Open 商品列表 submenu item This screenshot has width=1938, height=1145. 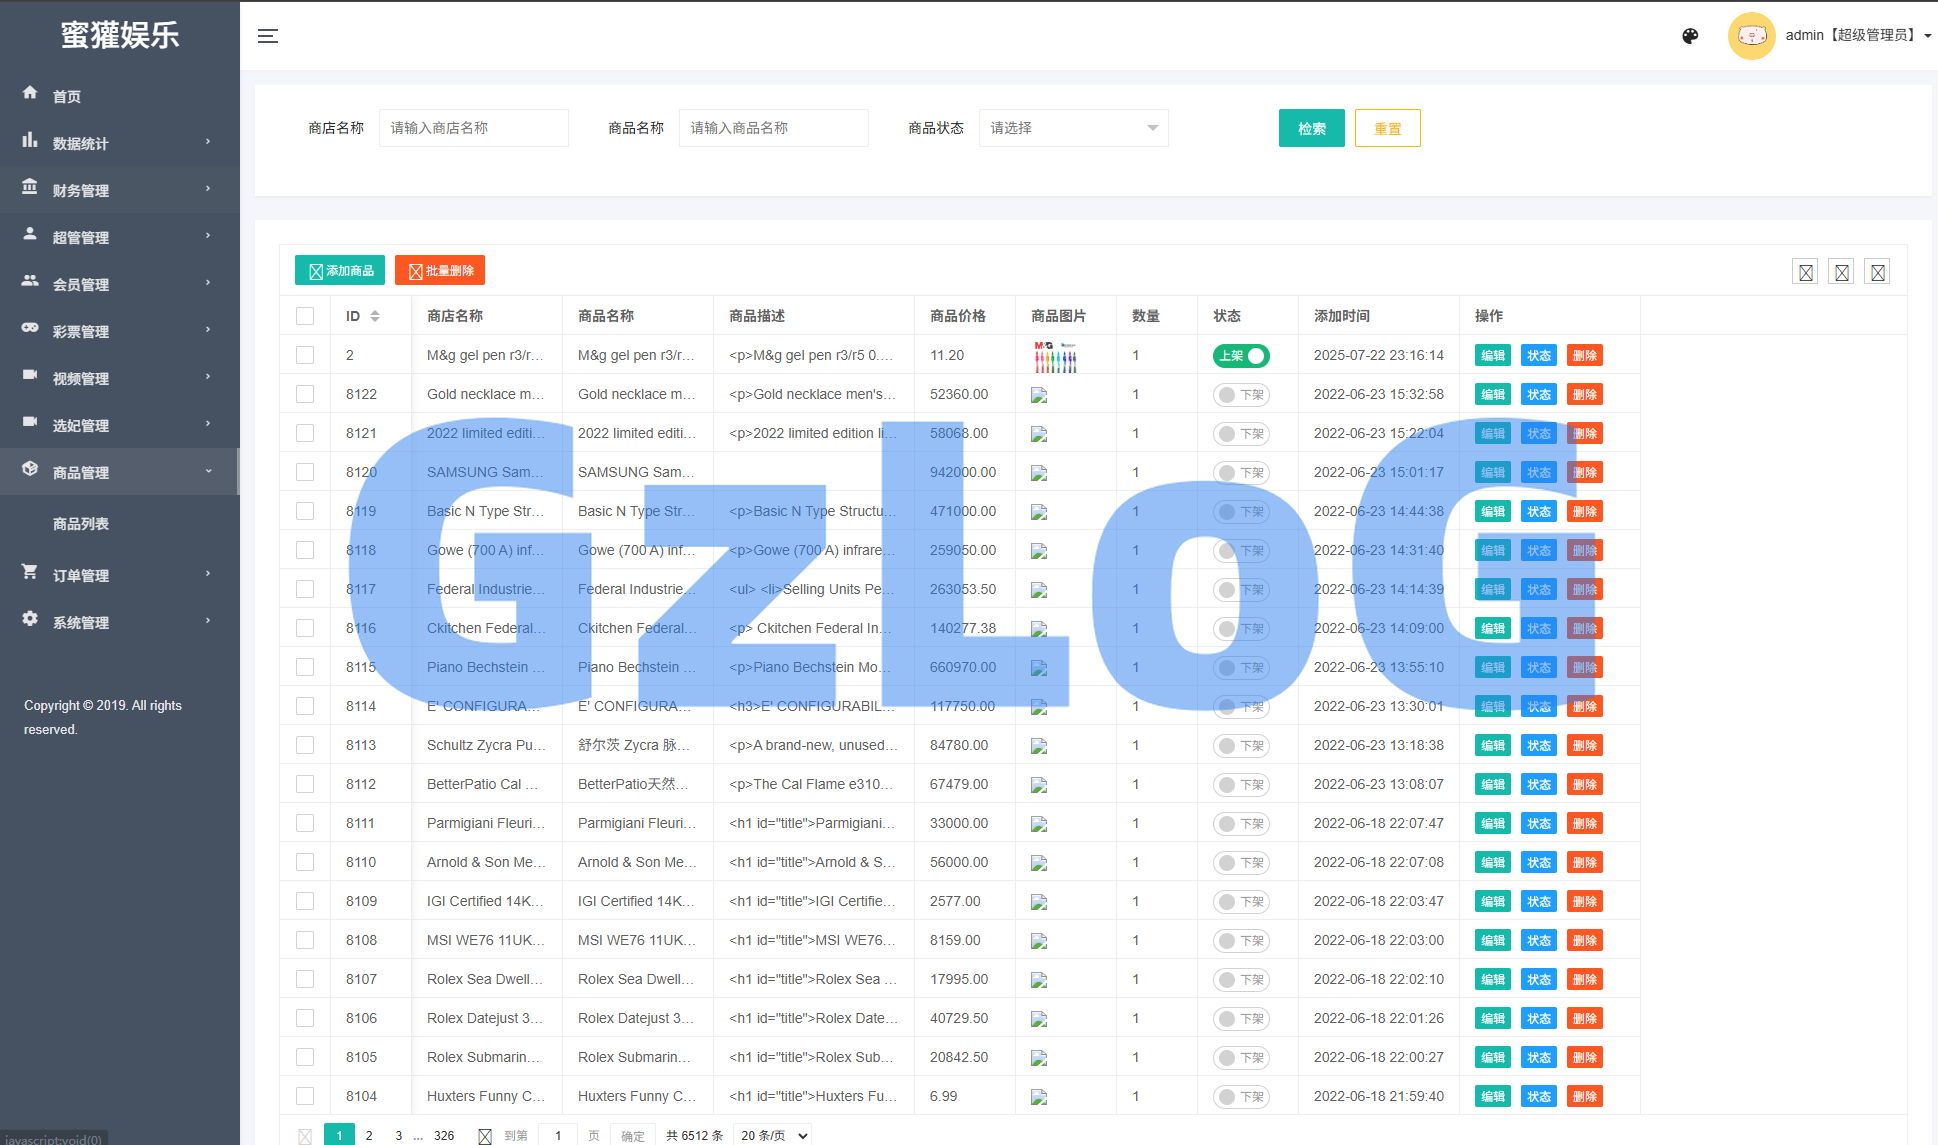click(81, 524)
